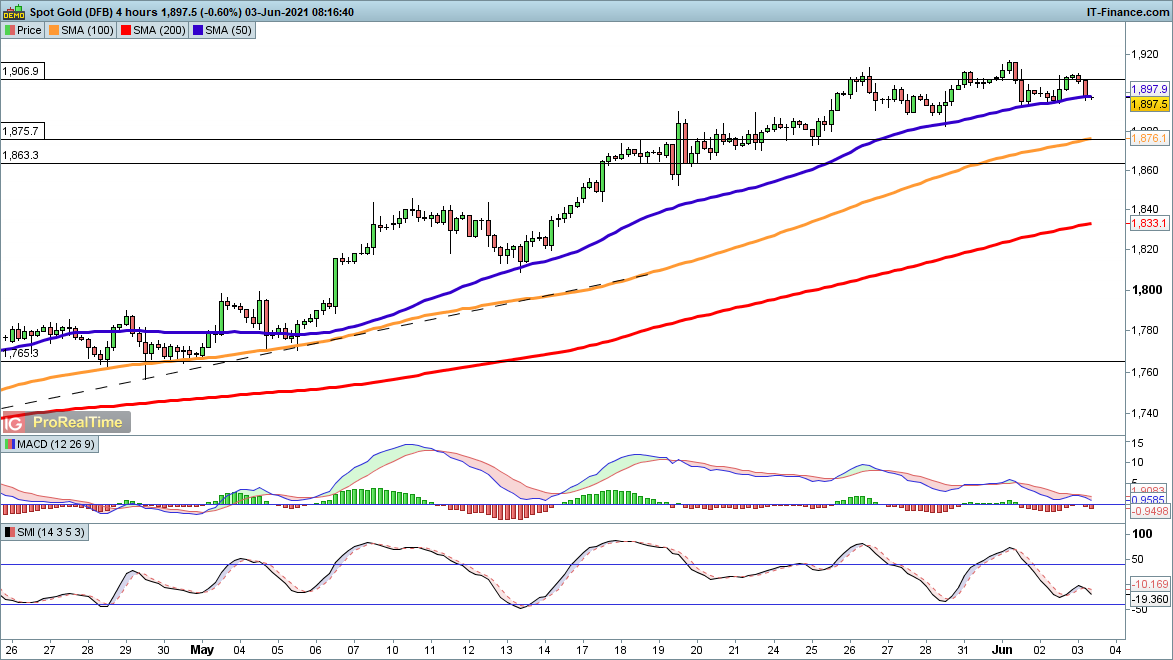Click the red 1,833.1 SMA value tag
The height and width of the screenshot is (660, 1173).
point(1143,223)
